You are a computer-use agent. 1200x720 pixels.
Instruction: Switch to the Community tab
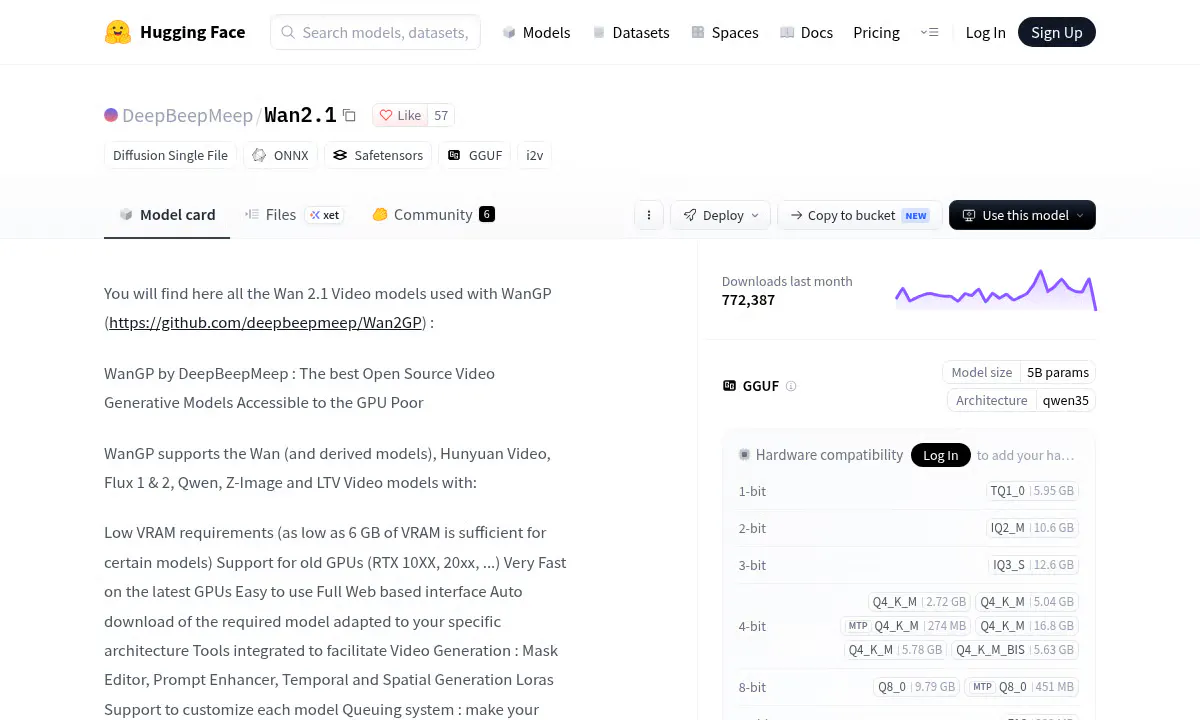point(433,214)
